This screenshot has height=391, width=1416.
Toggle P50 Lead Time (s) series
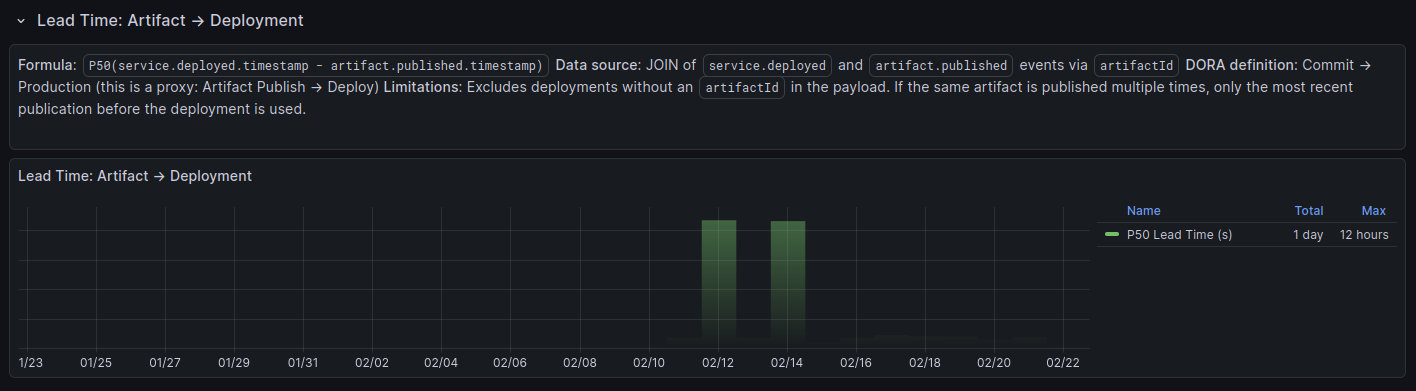(x=1179, y=235)
